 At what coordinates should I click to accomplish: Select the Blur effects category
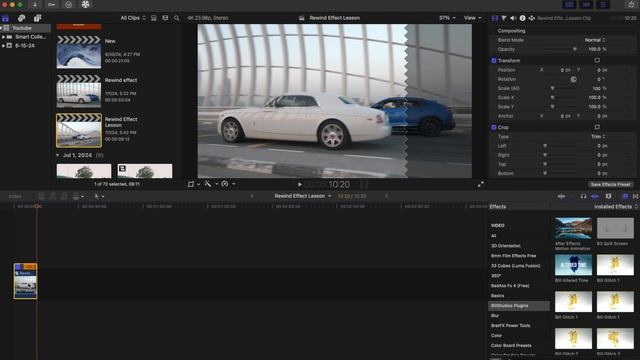495,316
